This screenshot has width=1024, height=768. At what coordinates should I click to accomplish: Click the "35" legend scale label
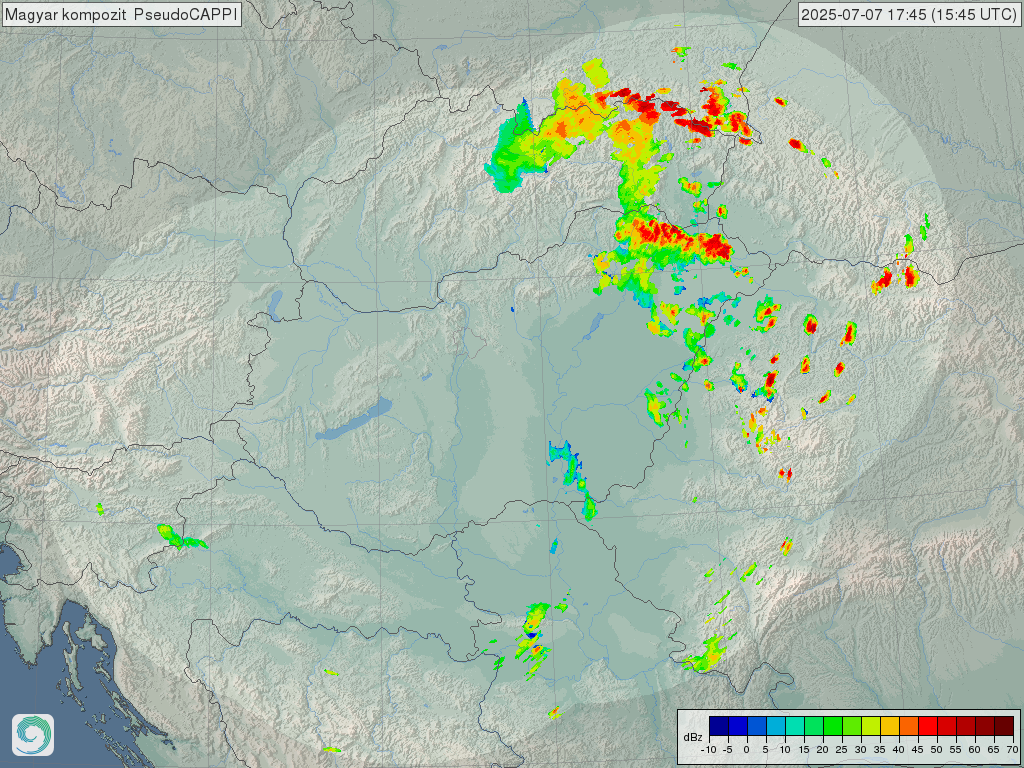[880, 750]
